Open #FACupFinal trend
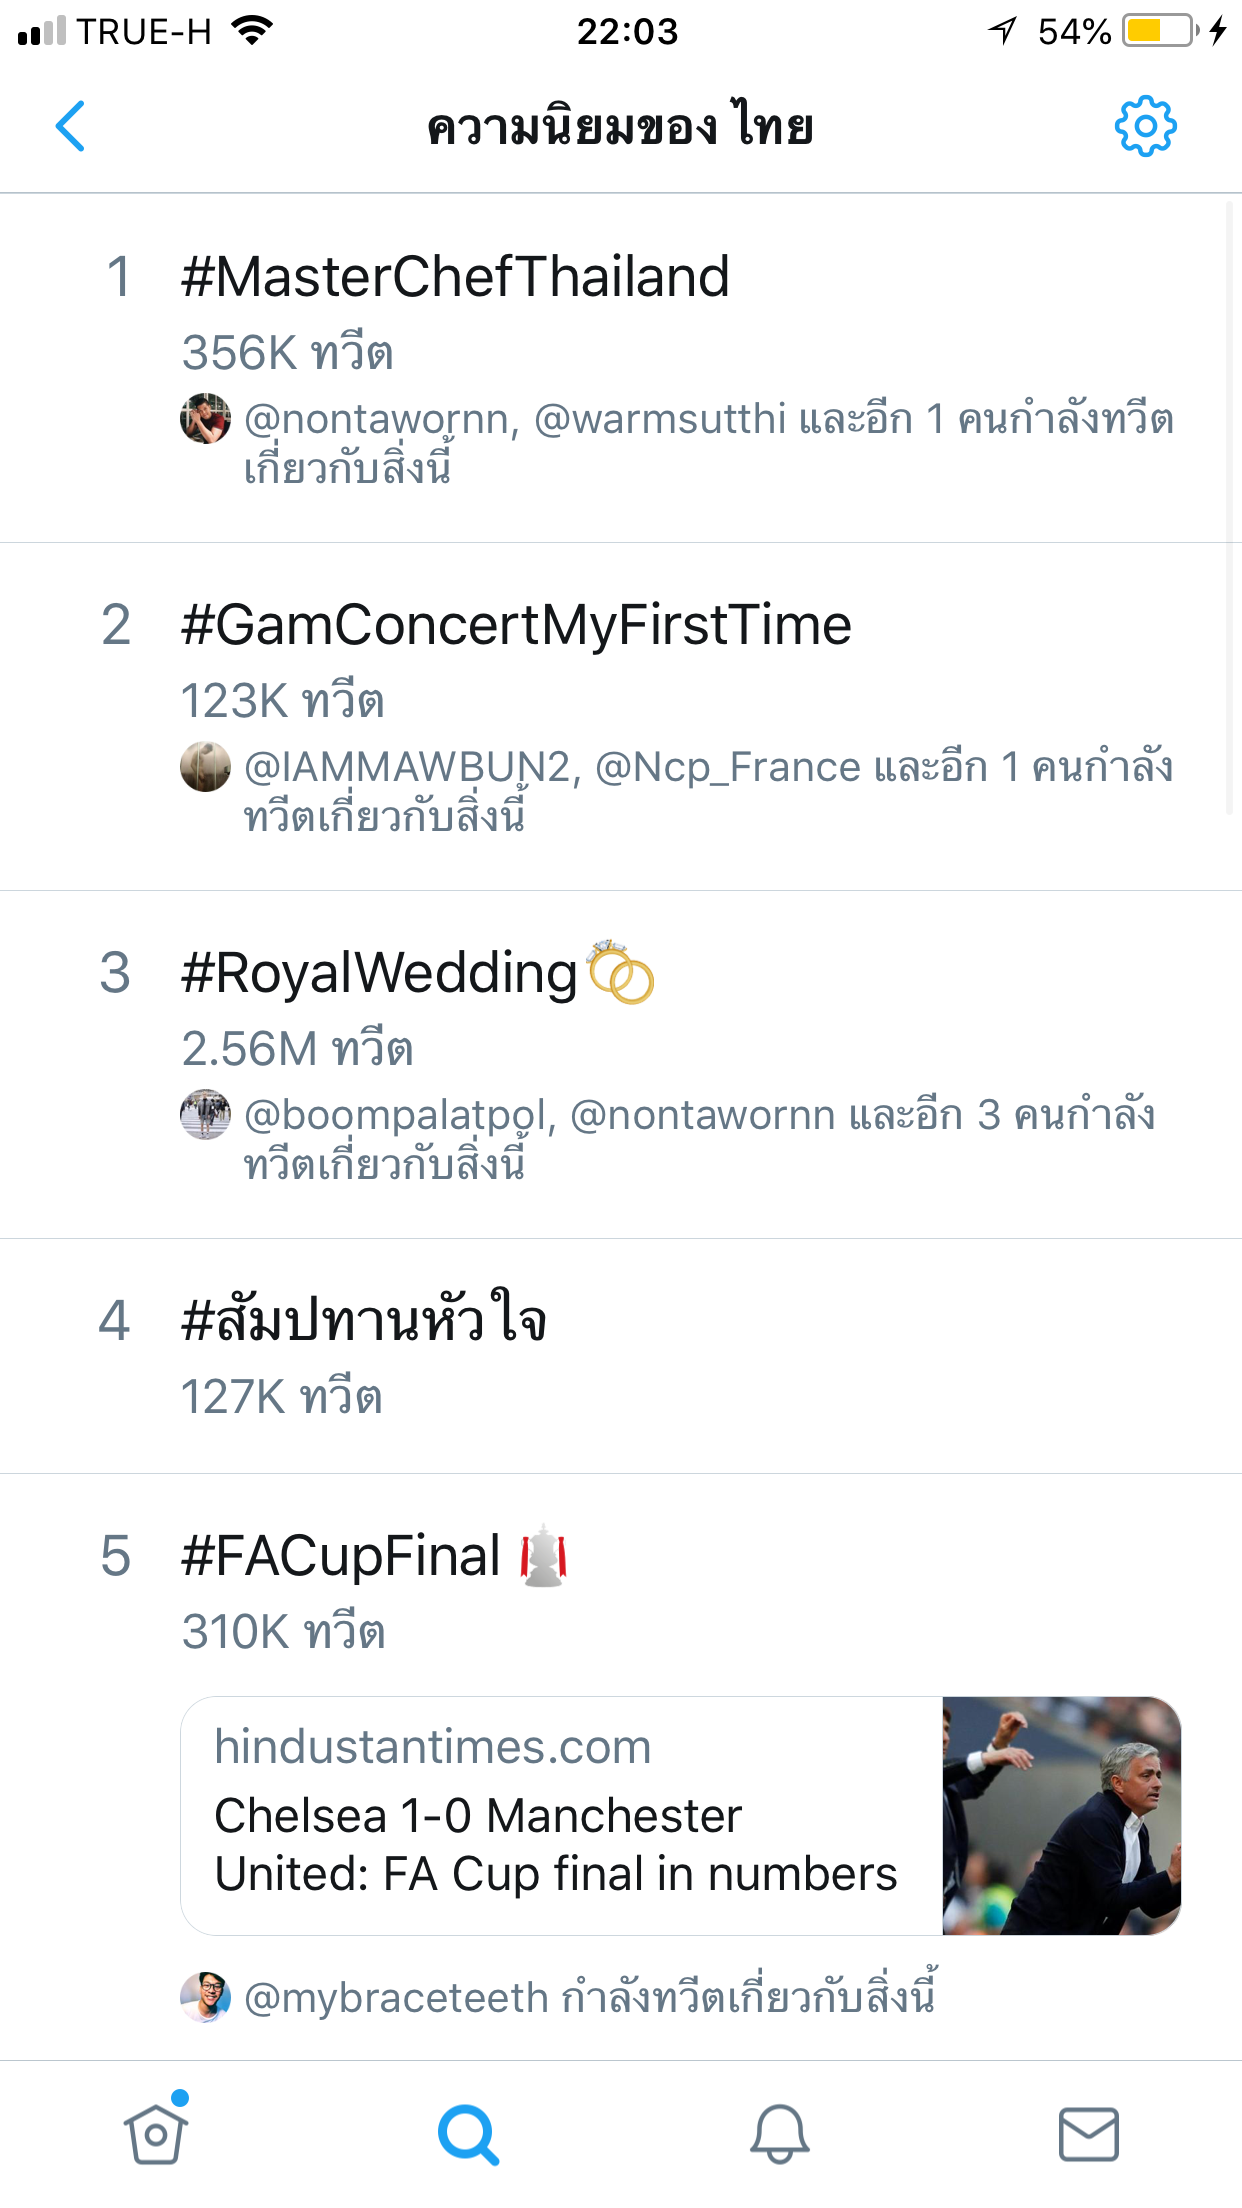 374,1556
